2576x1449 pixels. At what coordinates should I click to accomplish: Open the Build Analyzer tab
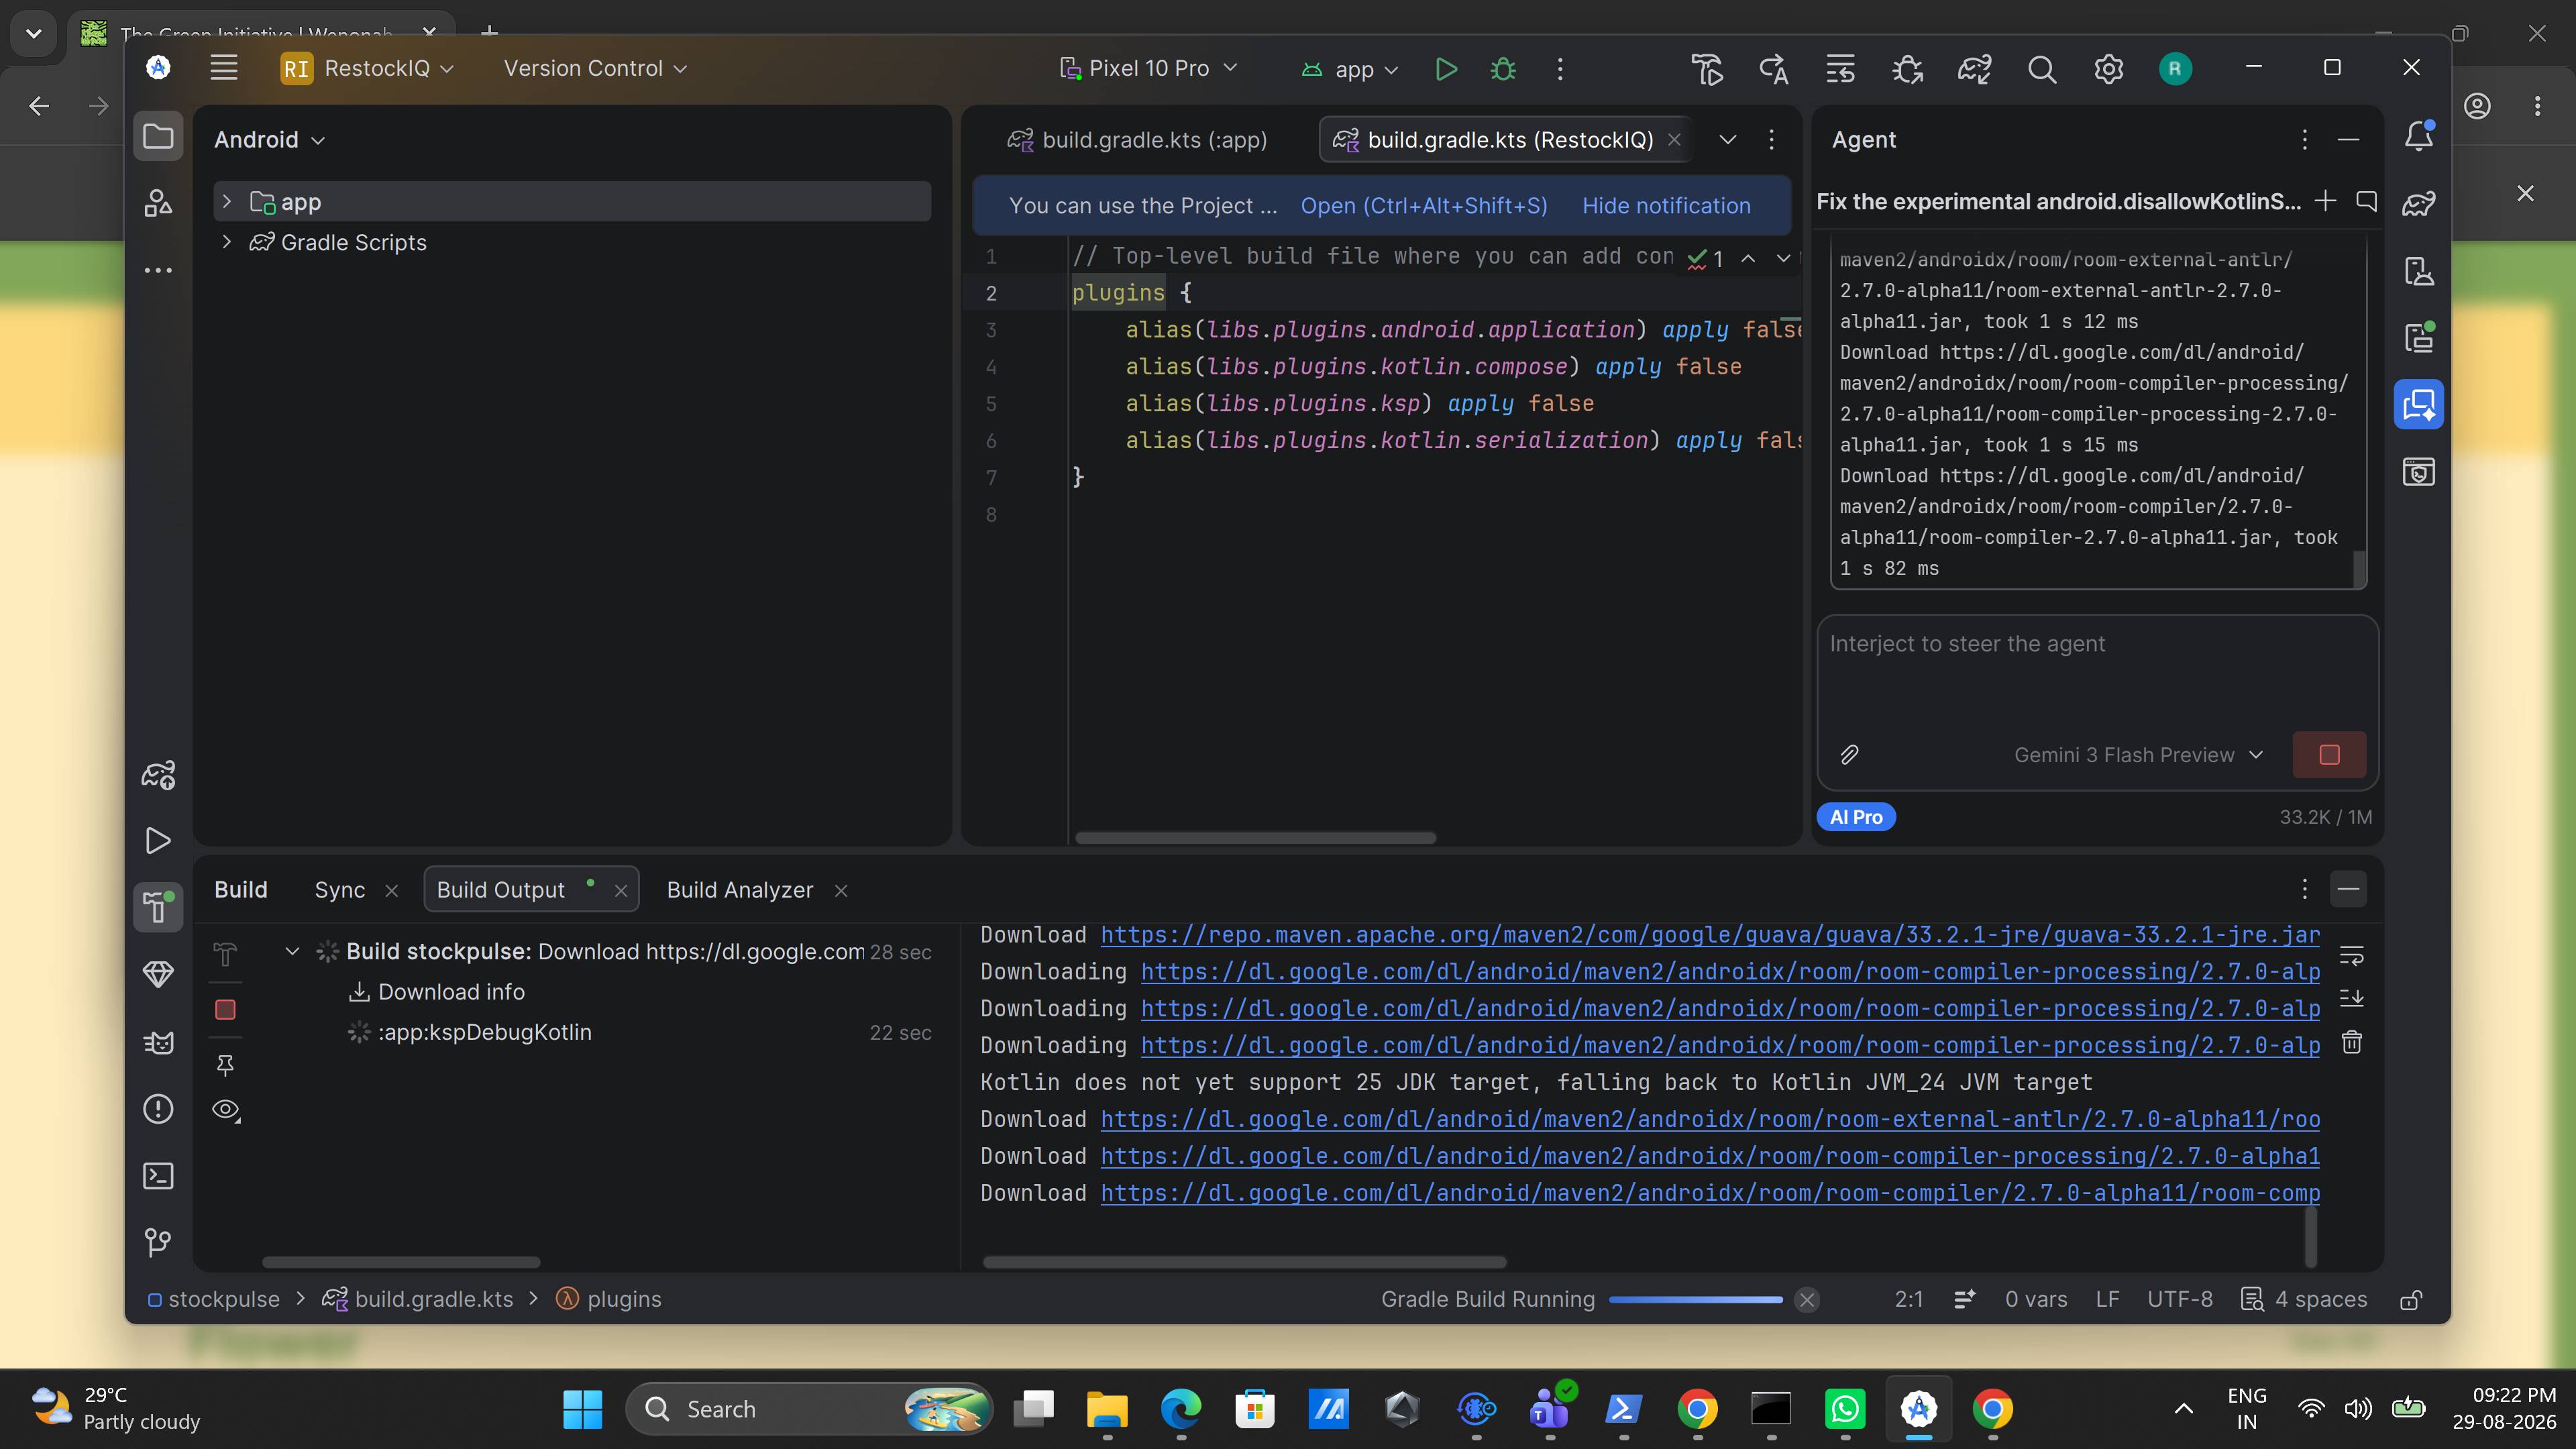click(x=740, y=890)
